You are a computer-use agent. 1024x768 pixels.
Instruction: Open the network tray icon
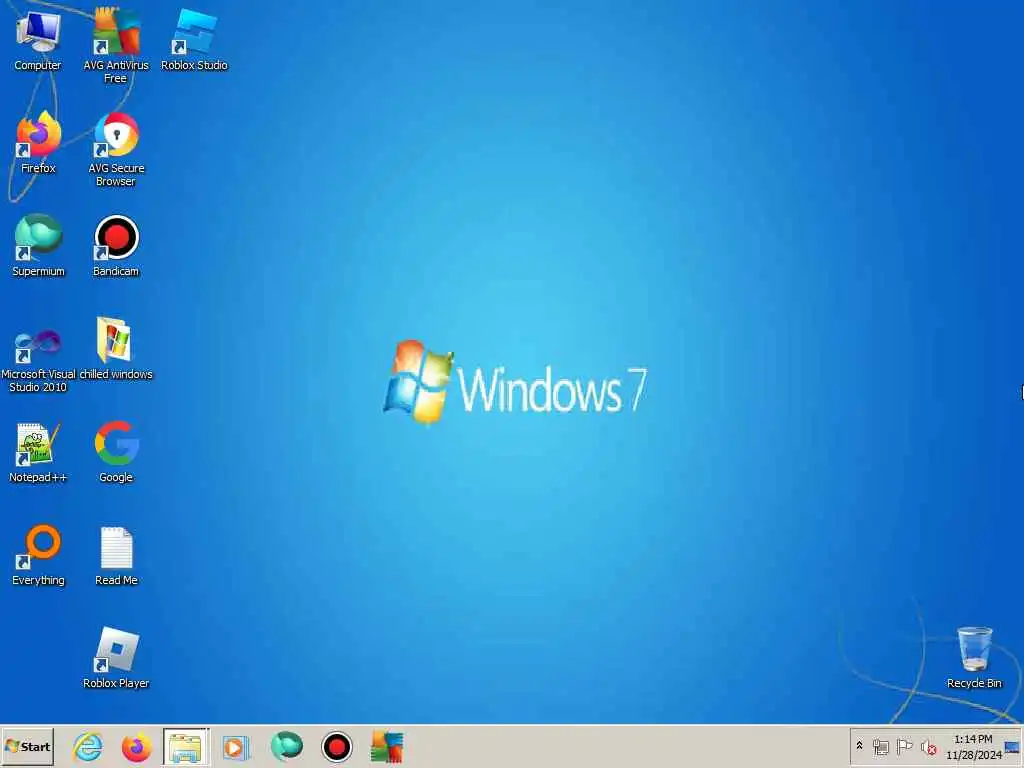(x=880, y=746)
